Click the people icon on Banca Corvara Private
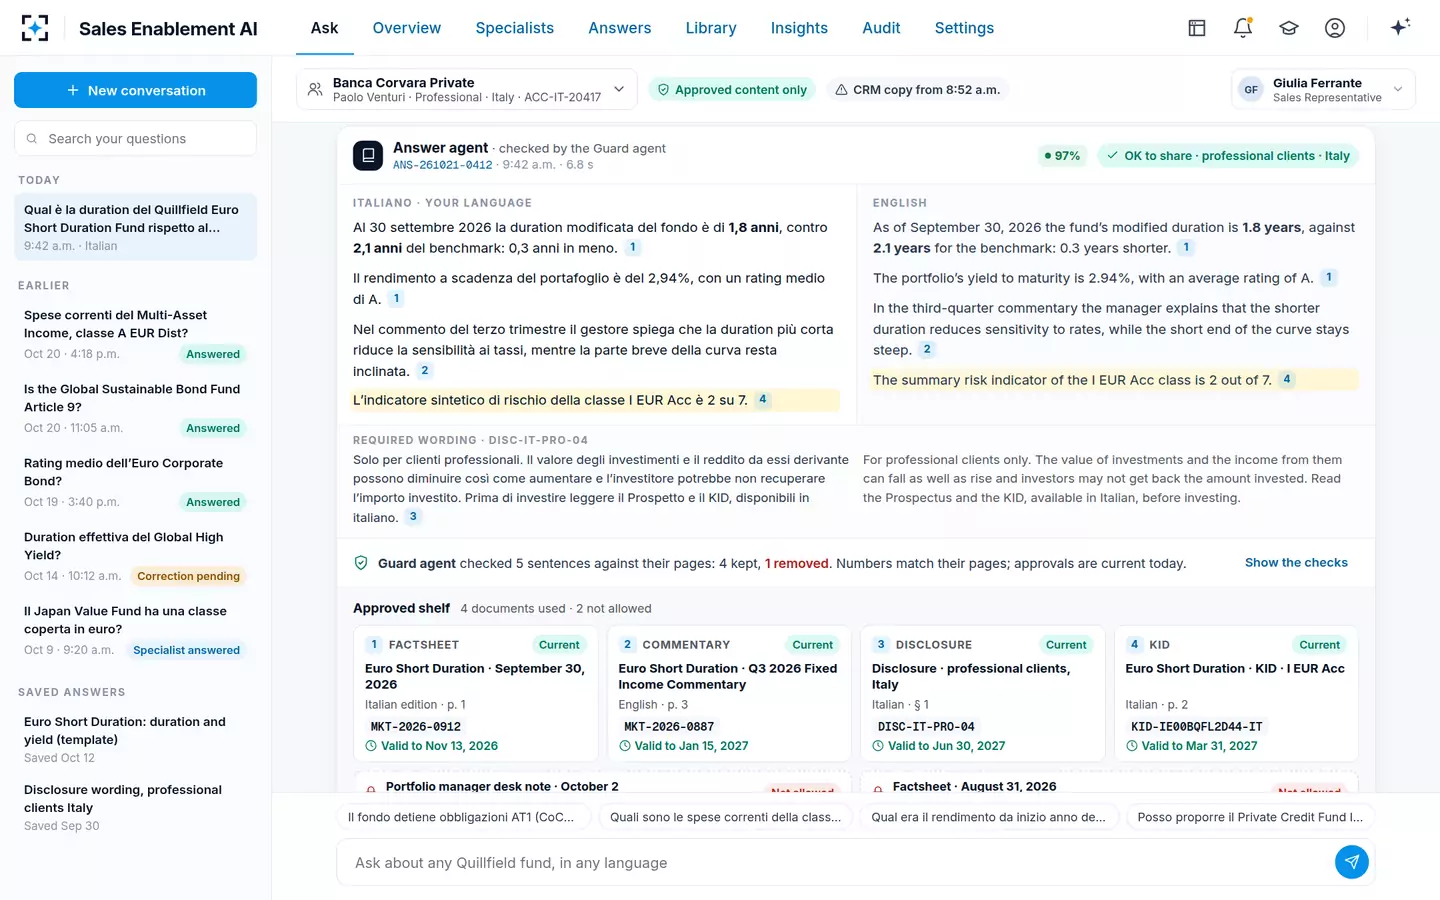 (x=315, y=90)
